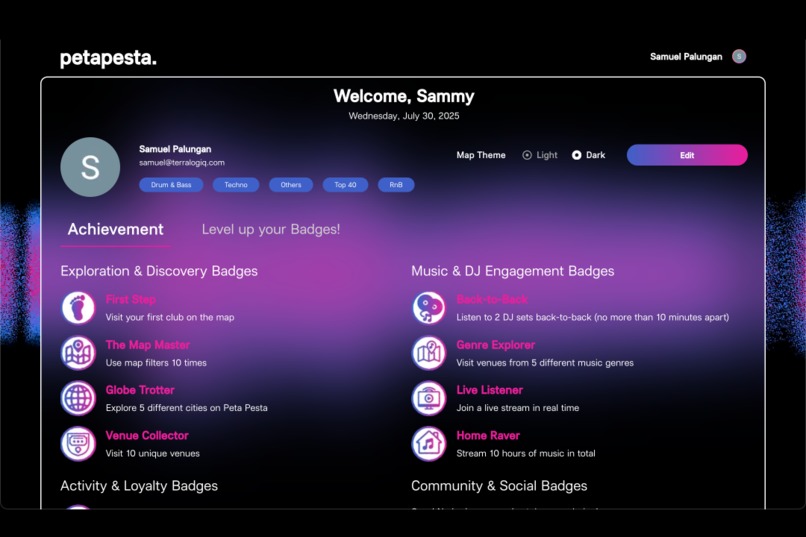Click the Edit profile button
Viewport: 806px width, 537px height.
[x=687, y=155]
